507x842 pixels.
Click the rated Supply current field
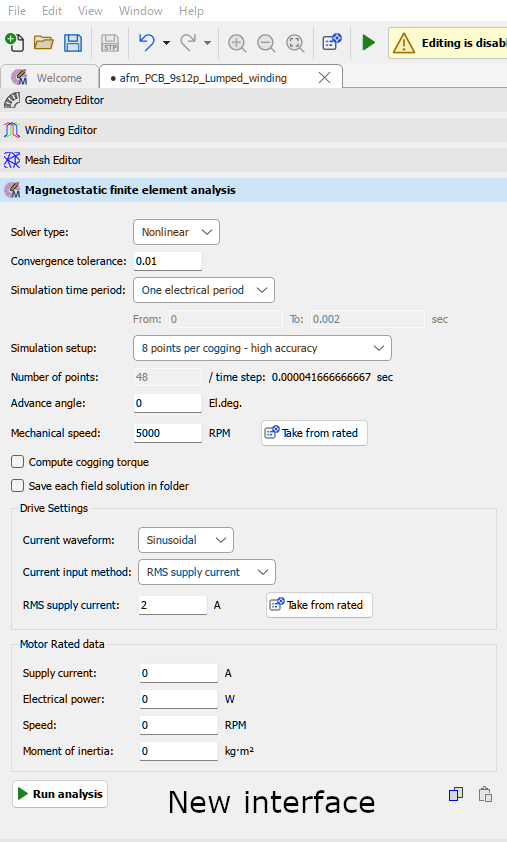[179, 673]
